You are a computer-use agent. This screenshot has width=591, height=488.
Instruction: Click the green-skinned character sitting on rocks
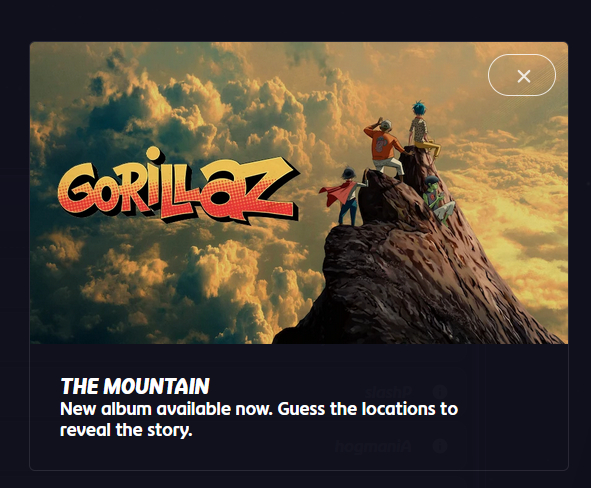437,200
